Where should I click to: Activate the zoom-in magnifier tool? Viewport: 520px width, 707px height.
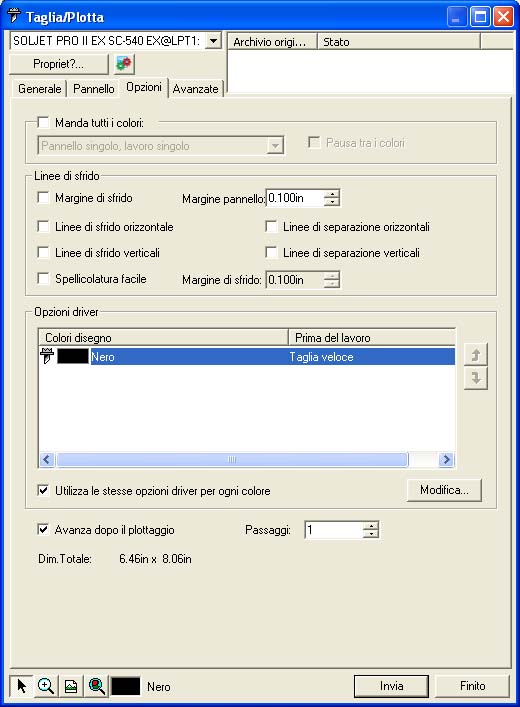tap(46, 686)
